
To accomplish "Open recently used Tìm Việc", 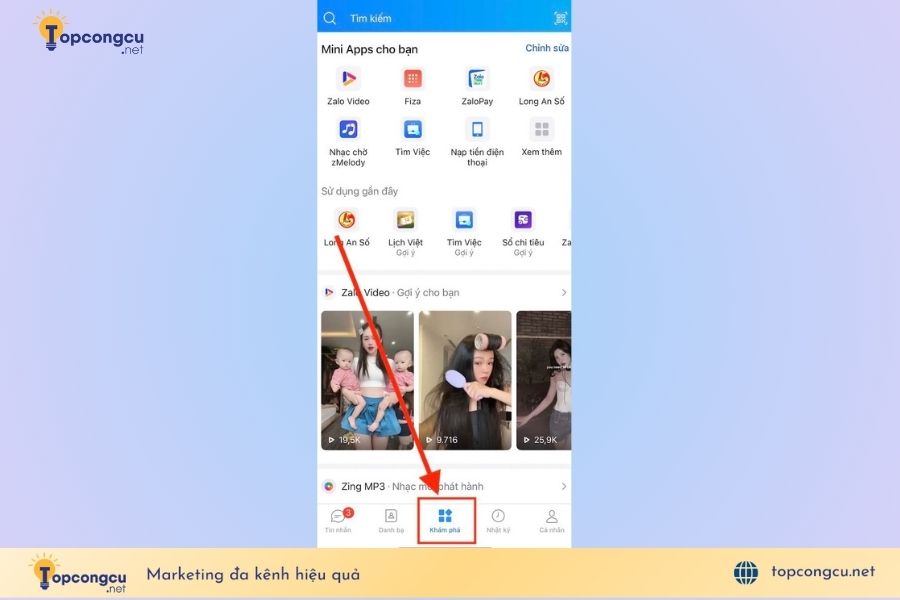I will (x=464, y=232).
